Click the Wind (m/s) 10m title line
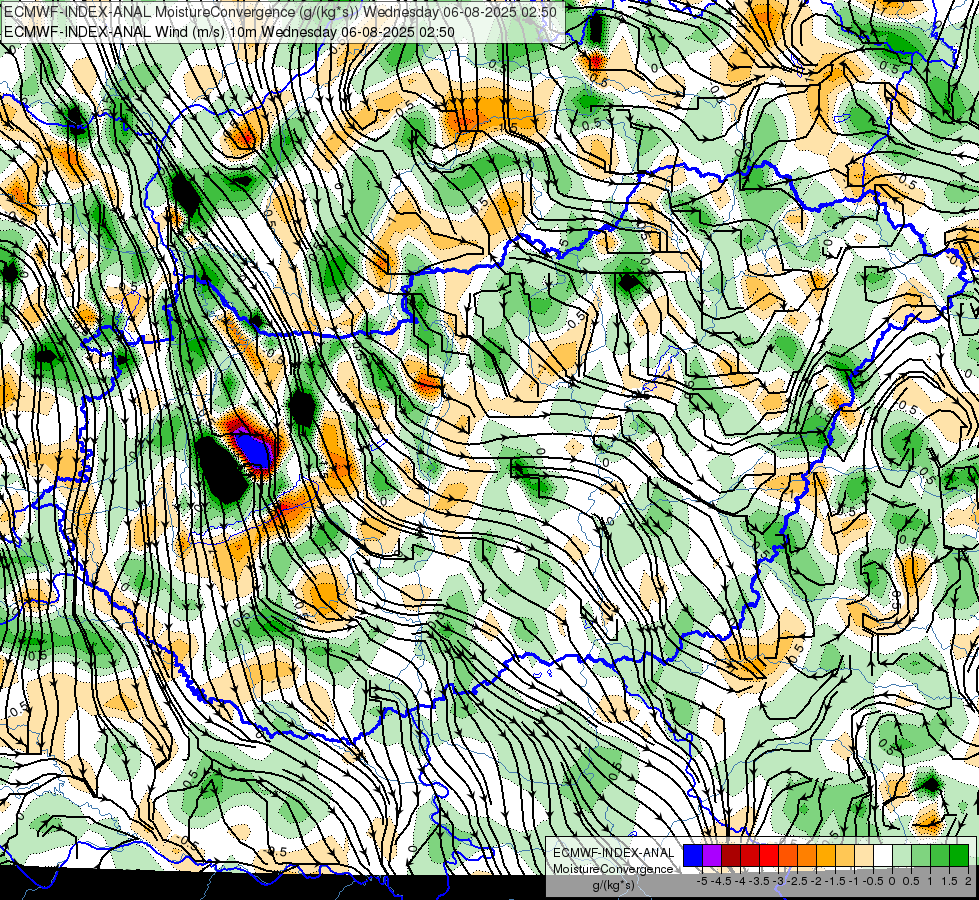Image resolution: width=979 pixels, height=900 pixels. point(229,32)
